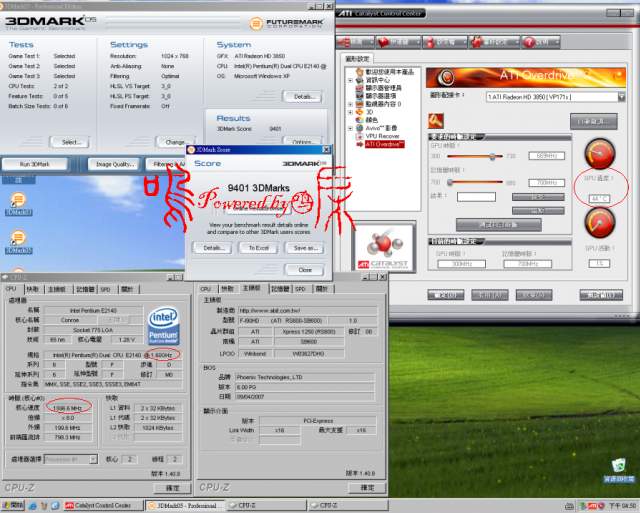This screenshot has width=640, height=513.
Task: Click Select... under Tests in 3DMark05
Action: (x=70, y=142)
